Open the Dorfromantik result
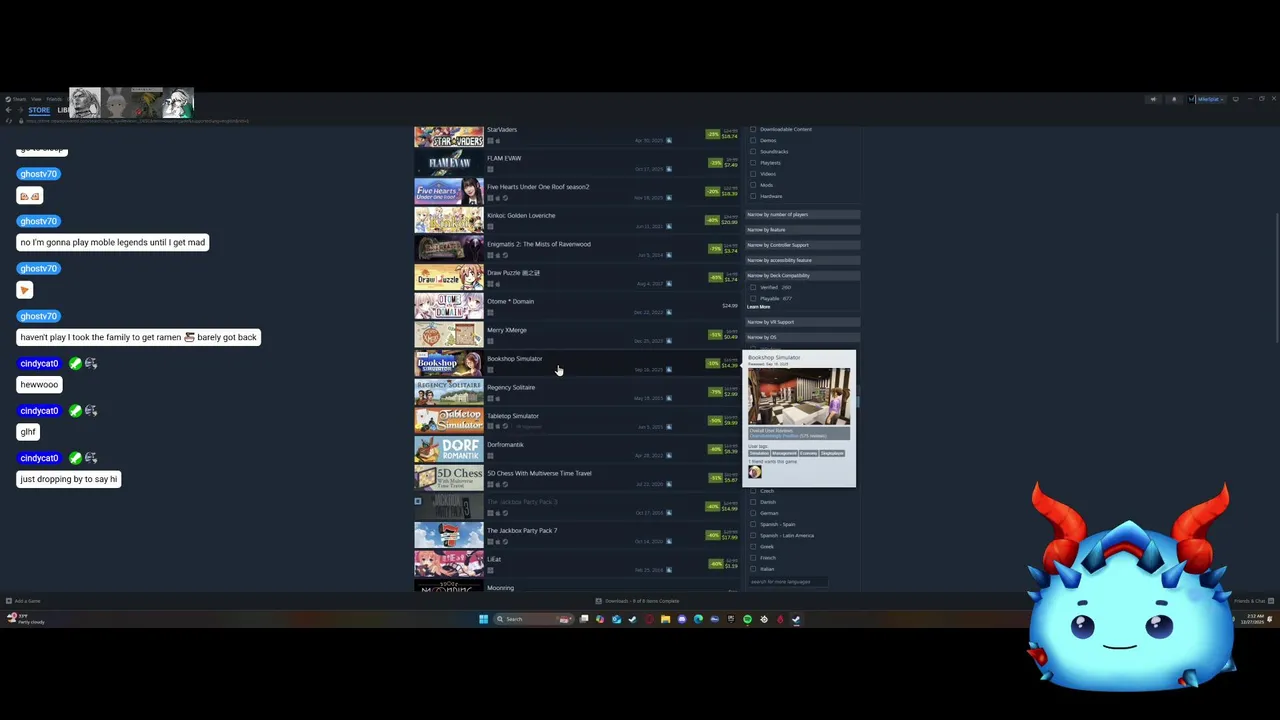Viewport: 1280px width, 720px height. click(578, 449)
